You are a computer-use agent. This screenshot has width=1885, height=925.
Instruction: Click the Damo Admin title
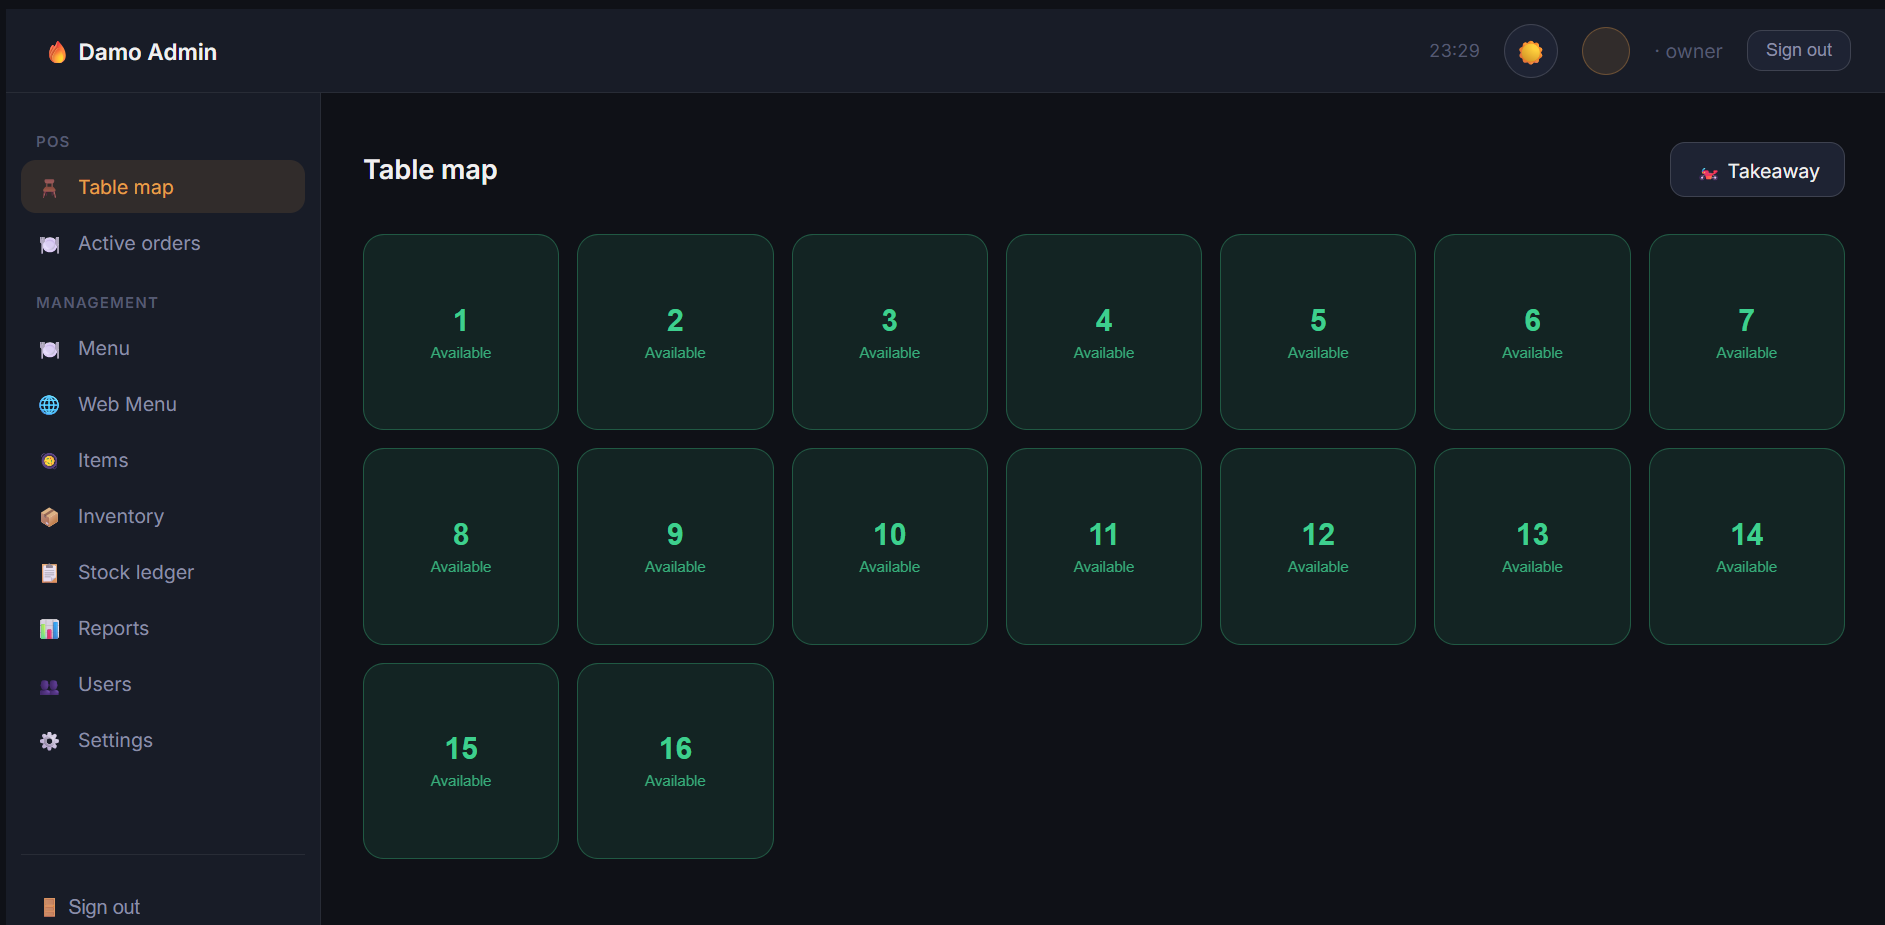tap(148, 52)
